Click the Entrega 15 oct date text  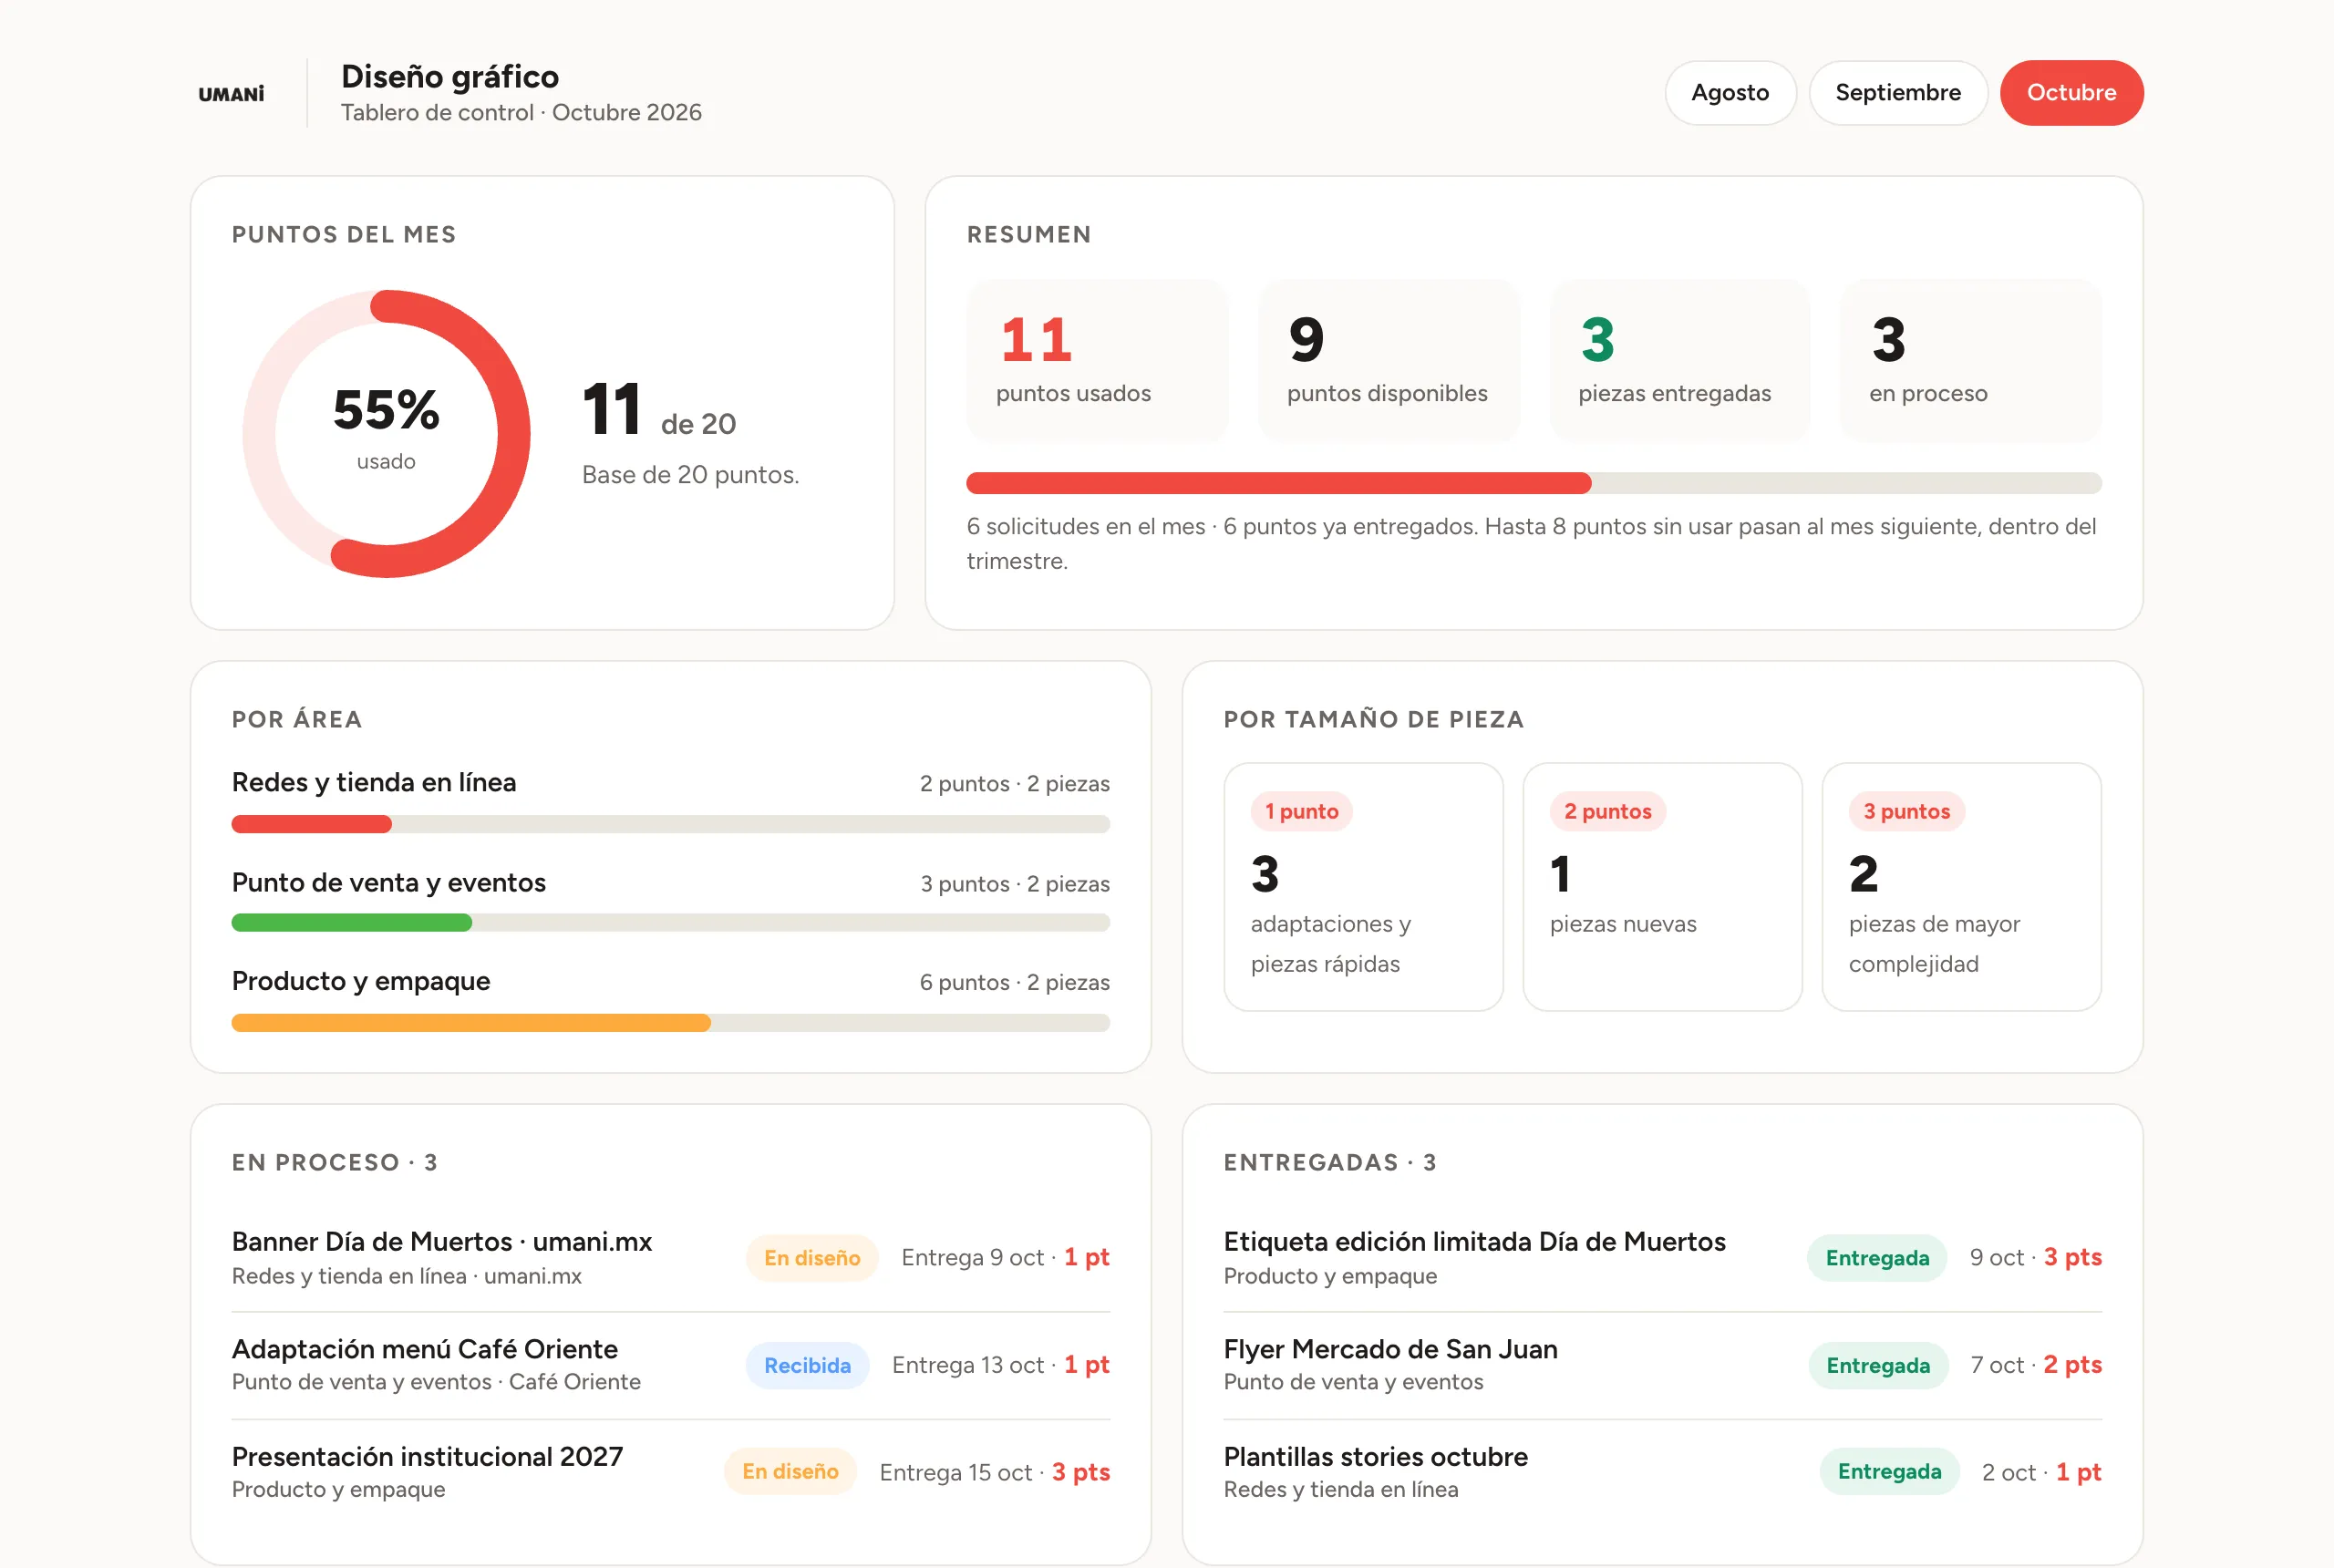click(955, 1472)
